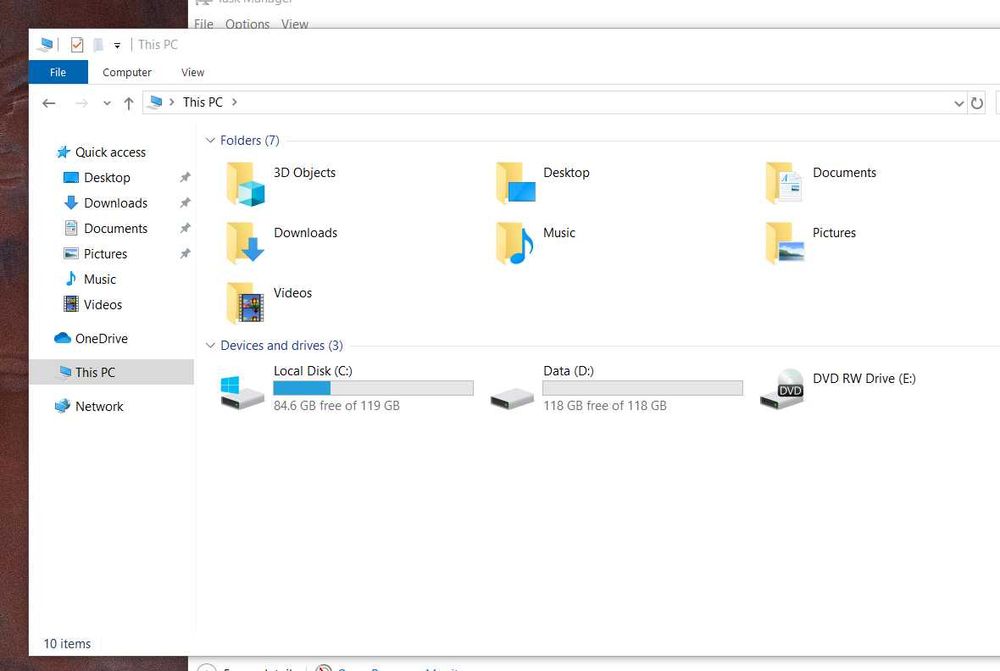The width and height of the screenshot is (1000, 671).
Task: Click the '84.6 GB free of 119 GB' text
Action: [x=337, y=406]
